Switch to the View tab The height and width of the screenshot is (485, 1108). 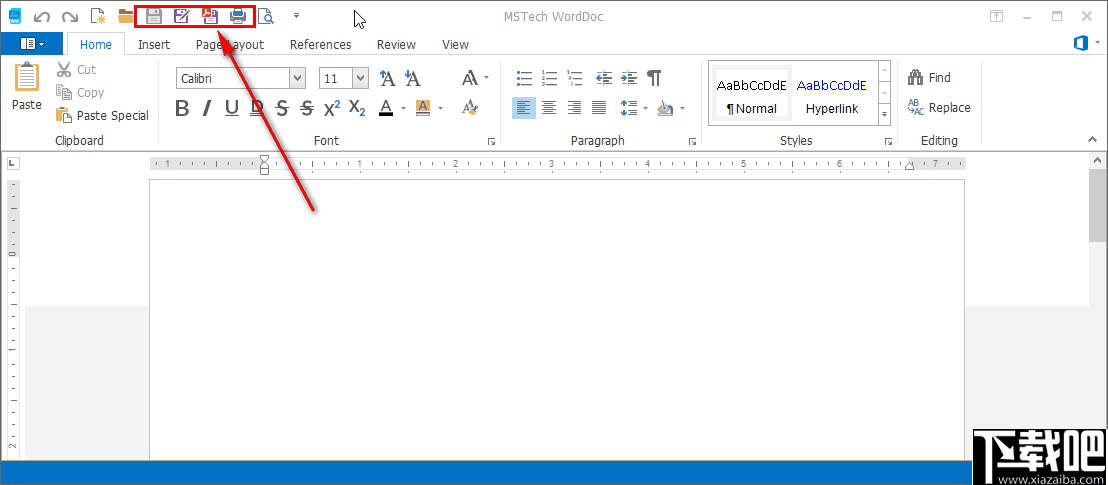455,45
